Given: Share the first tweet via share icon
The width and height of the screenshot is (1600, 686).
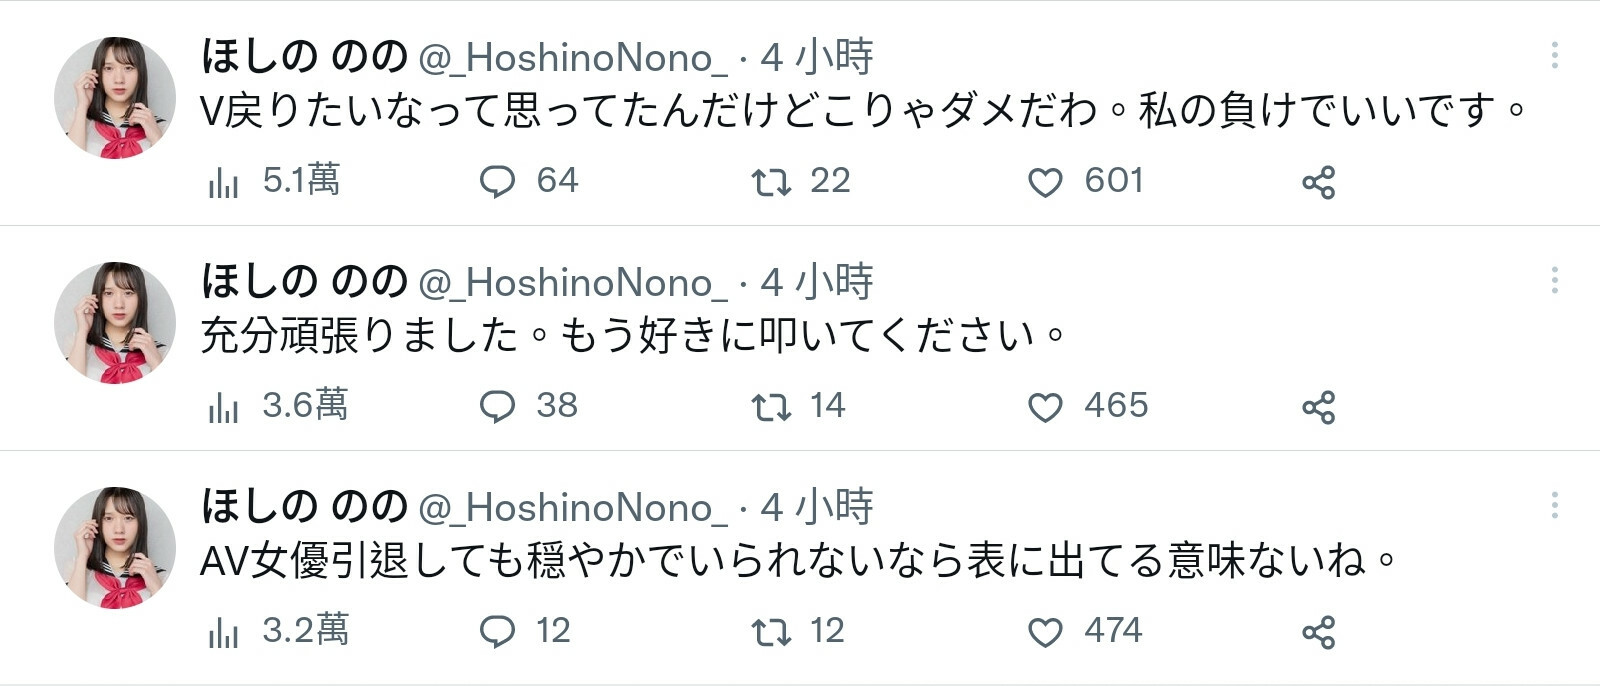Looking at the screenshot, I should (1318, 183).
